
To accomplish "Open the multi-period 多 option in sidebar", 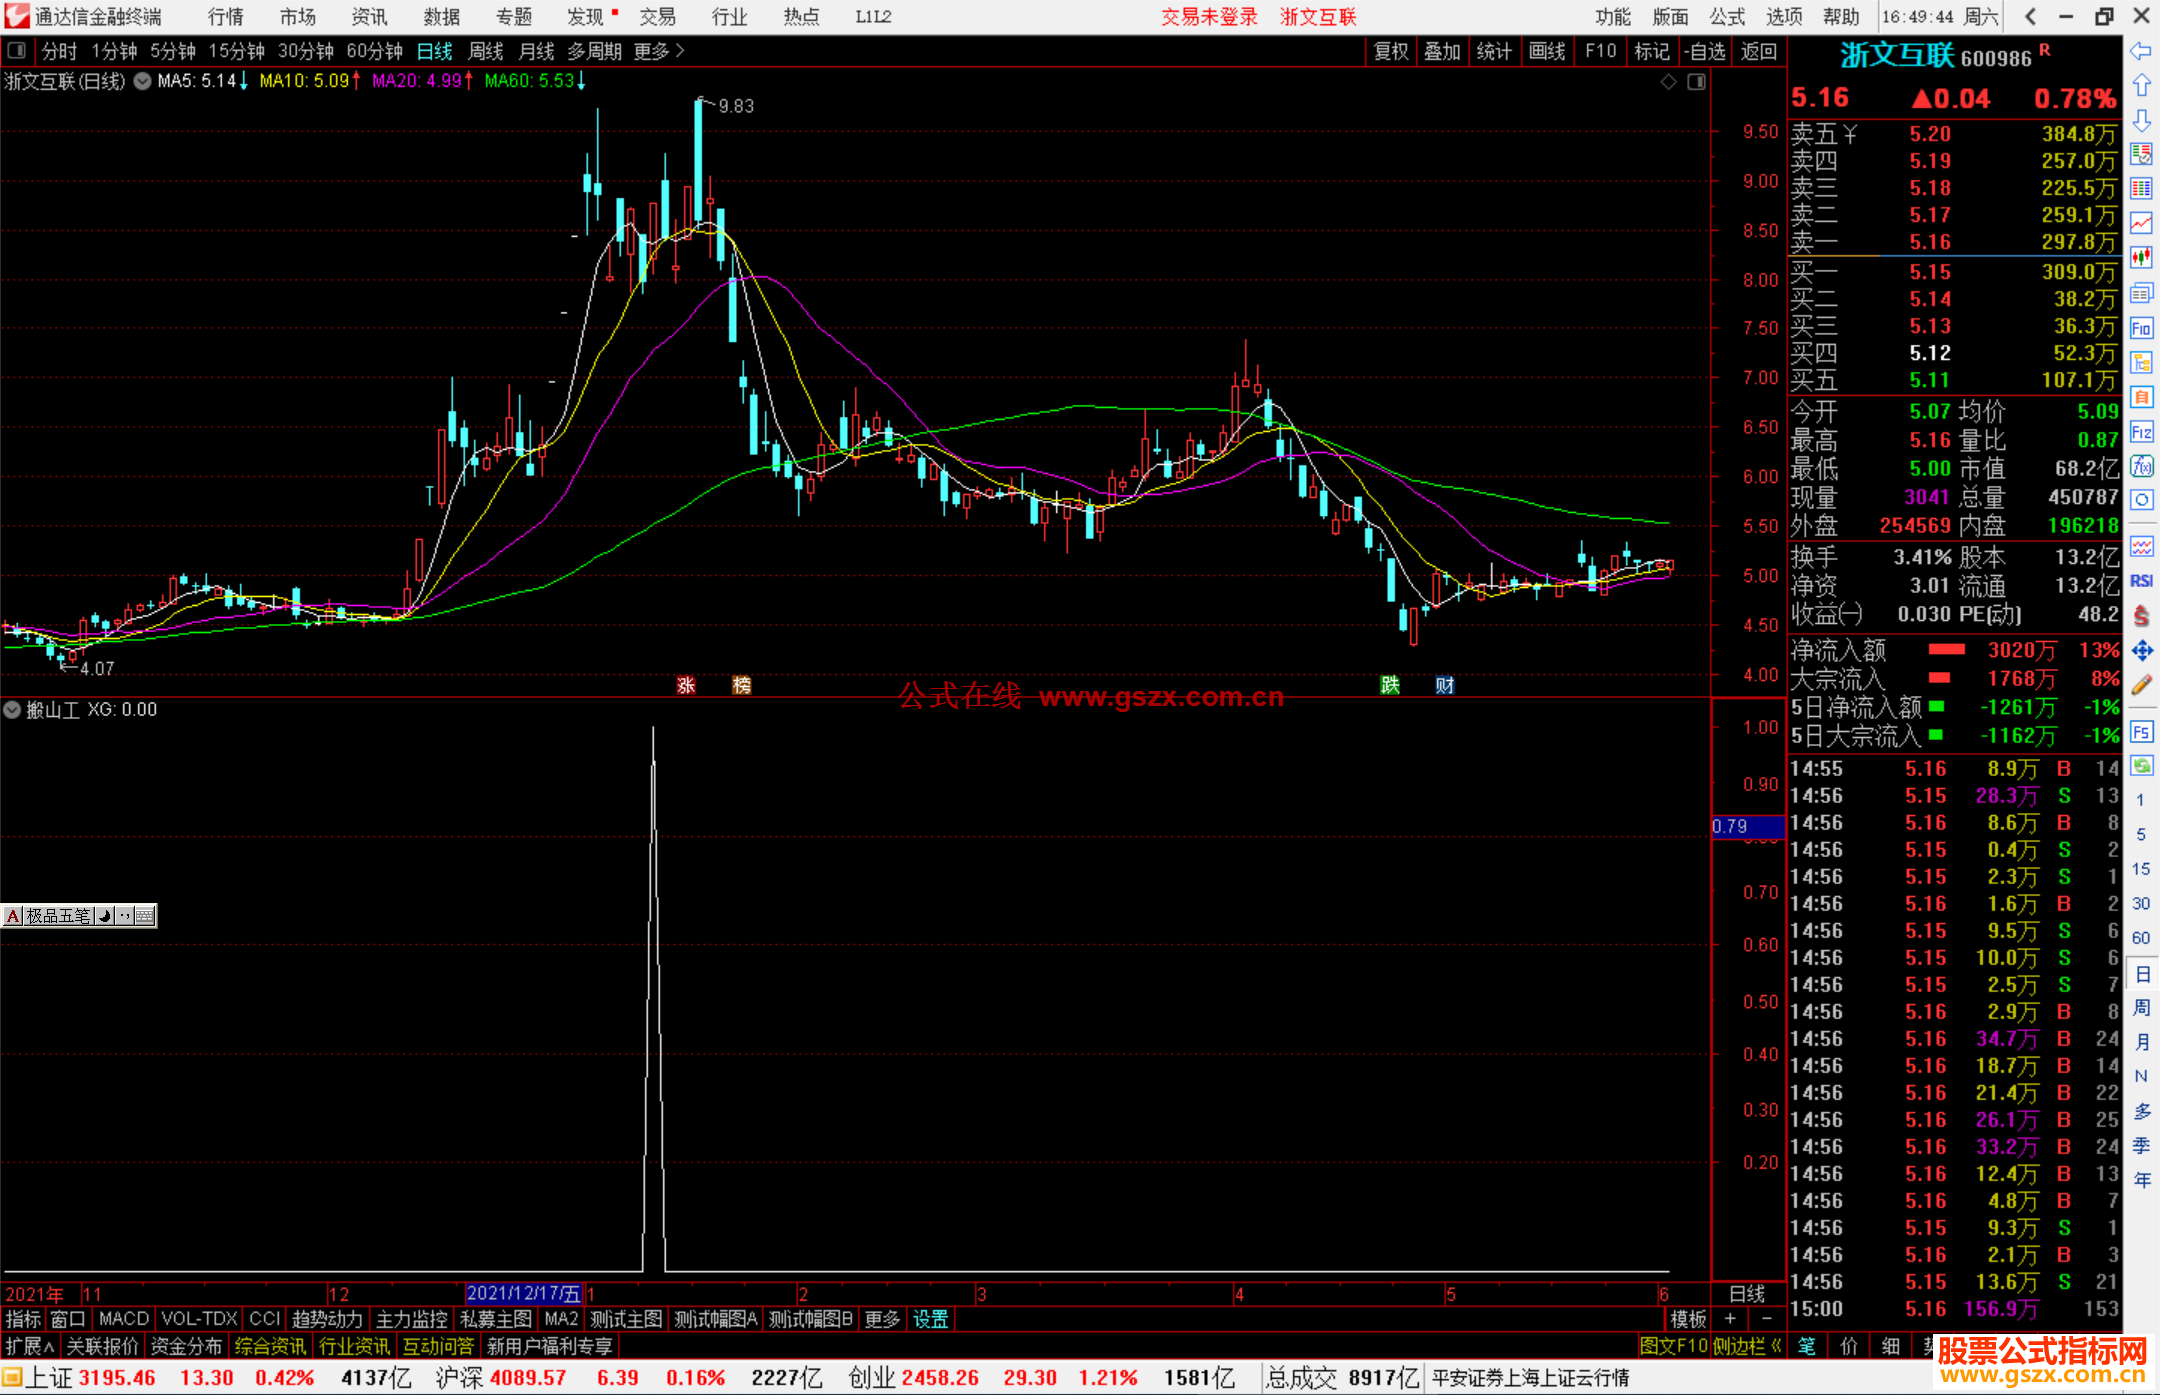I will click(x=2141, y=1111).
